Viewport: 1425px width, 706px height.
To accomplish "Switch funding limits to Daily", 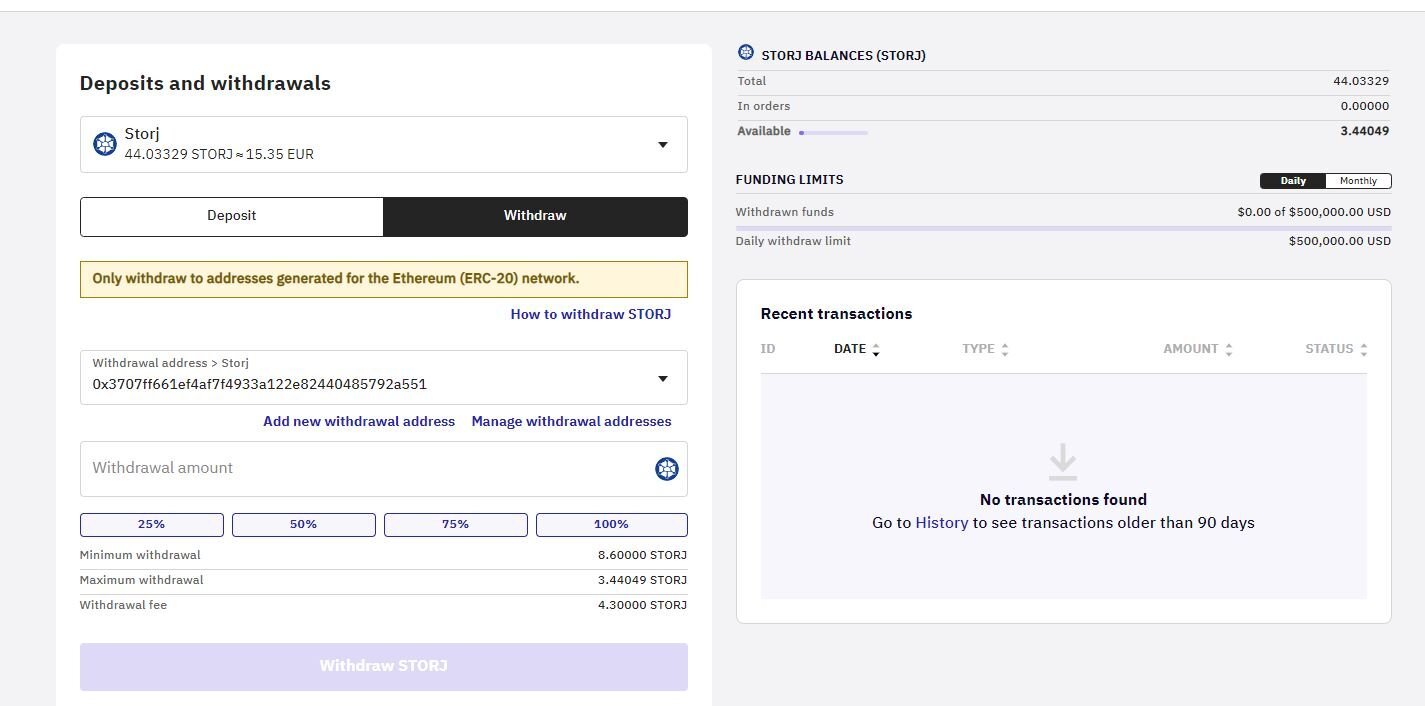I will tap(1293, 181).
